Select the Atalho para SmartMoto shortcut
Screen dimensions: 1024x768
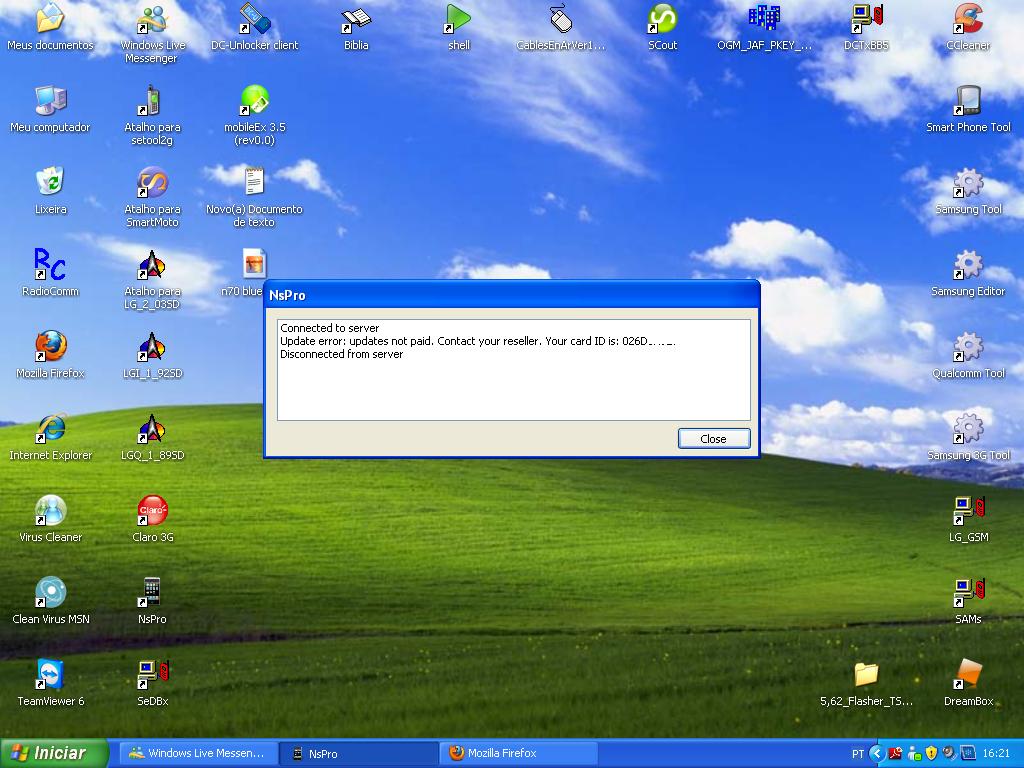(x=152, y=182)
